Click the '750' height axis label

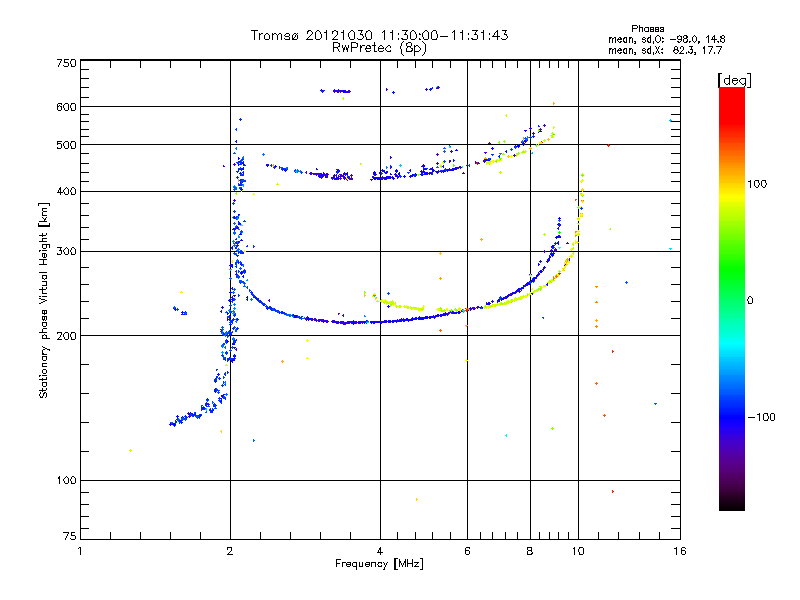click(66, 63)
